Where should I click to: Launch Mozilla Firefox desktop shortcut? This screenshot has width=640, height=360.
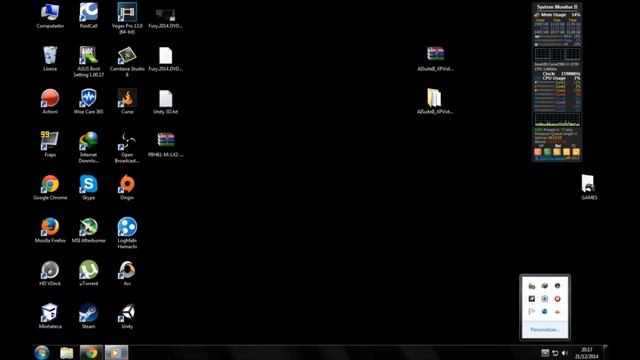coord(50,230)
